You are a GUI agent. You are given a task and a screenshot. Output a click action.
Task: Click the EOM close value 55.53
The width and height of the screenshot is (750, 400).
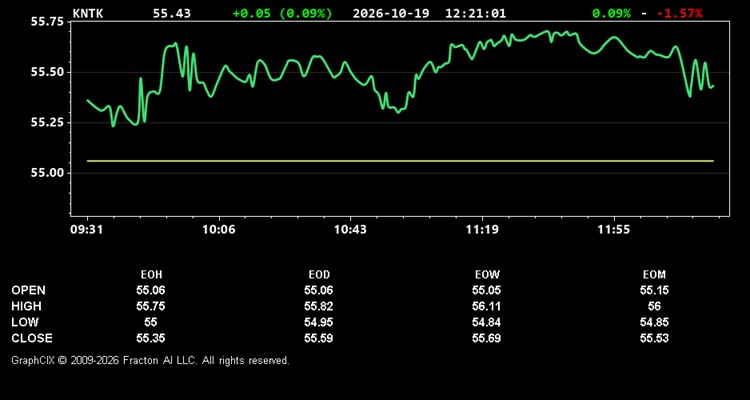(654, 338)
